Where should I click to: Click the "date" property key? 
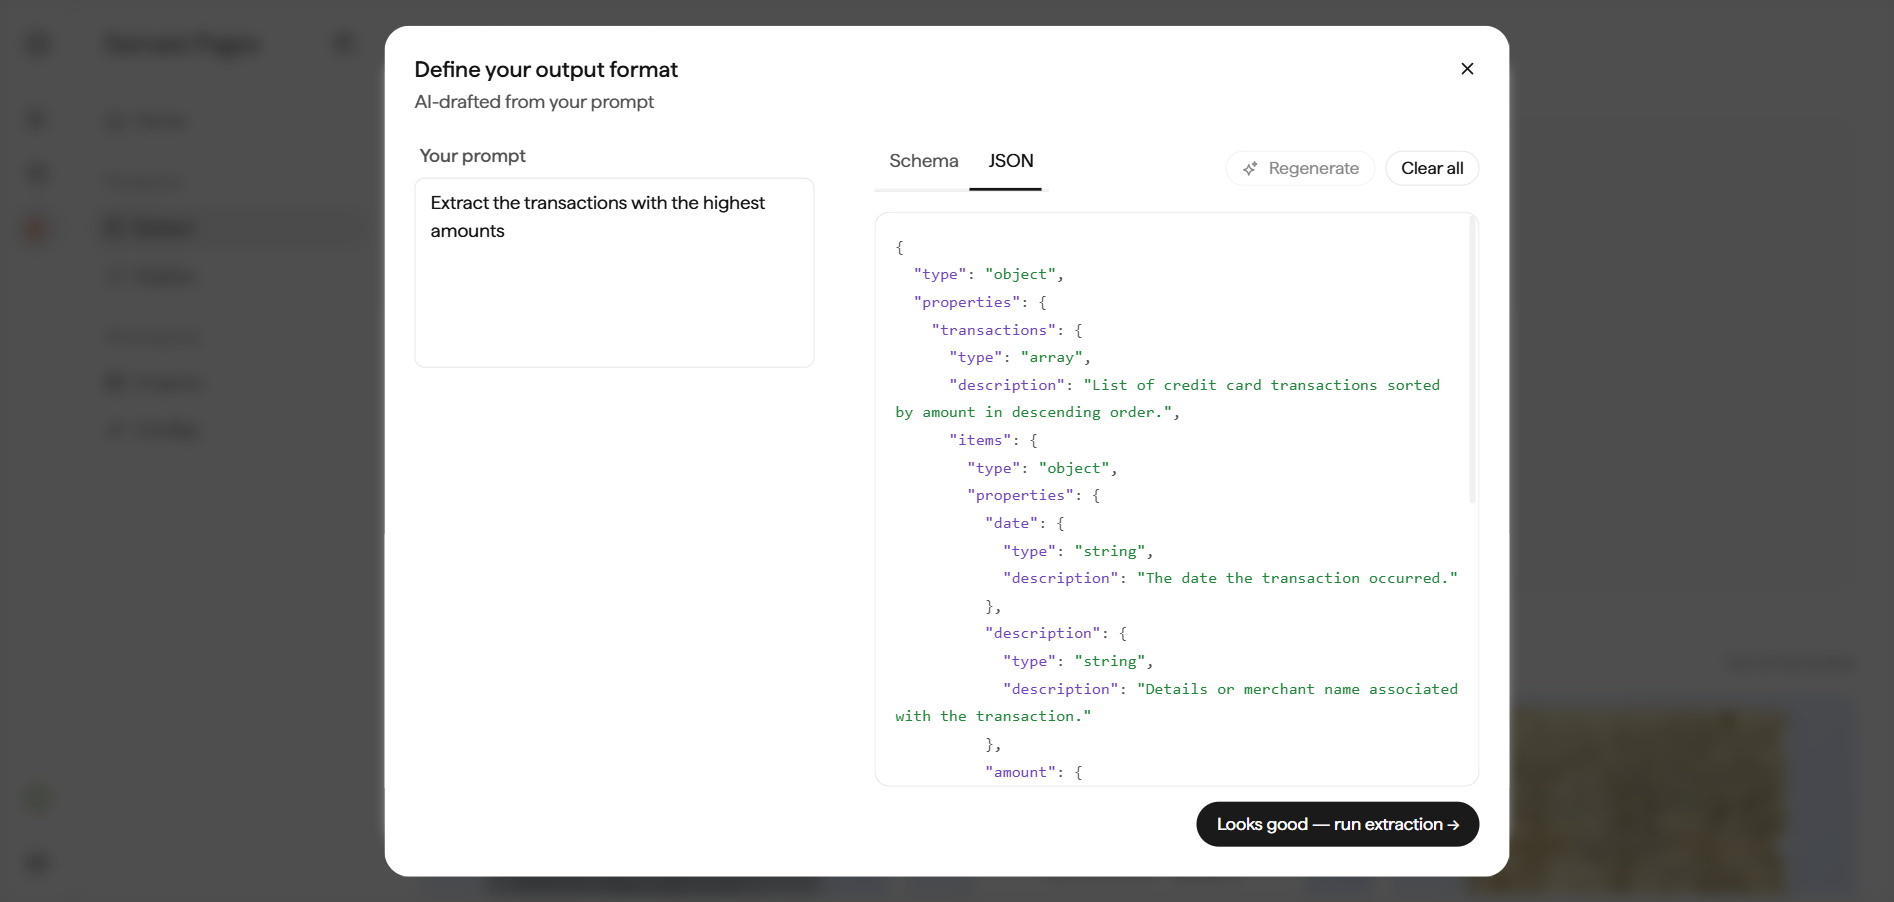(1011, 523)
